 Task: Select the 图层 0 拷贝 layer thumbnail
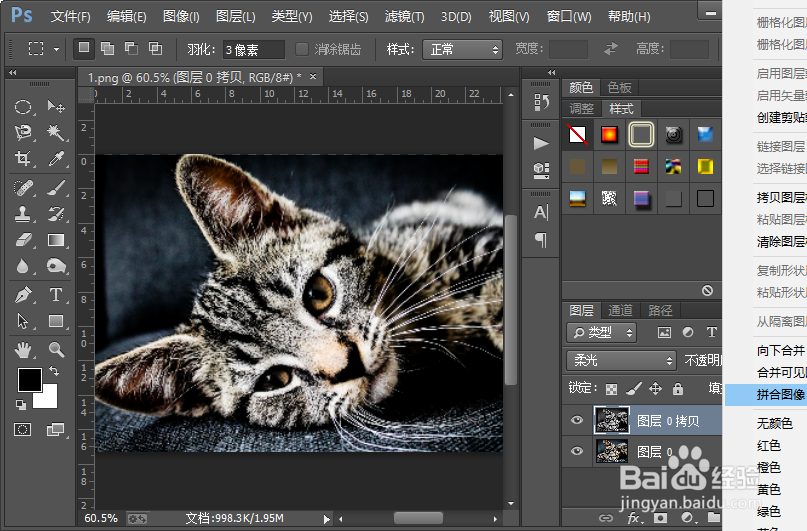pyautogui.click(x=612, y=420)
